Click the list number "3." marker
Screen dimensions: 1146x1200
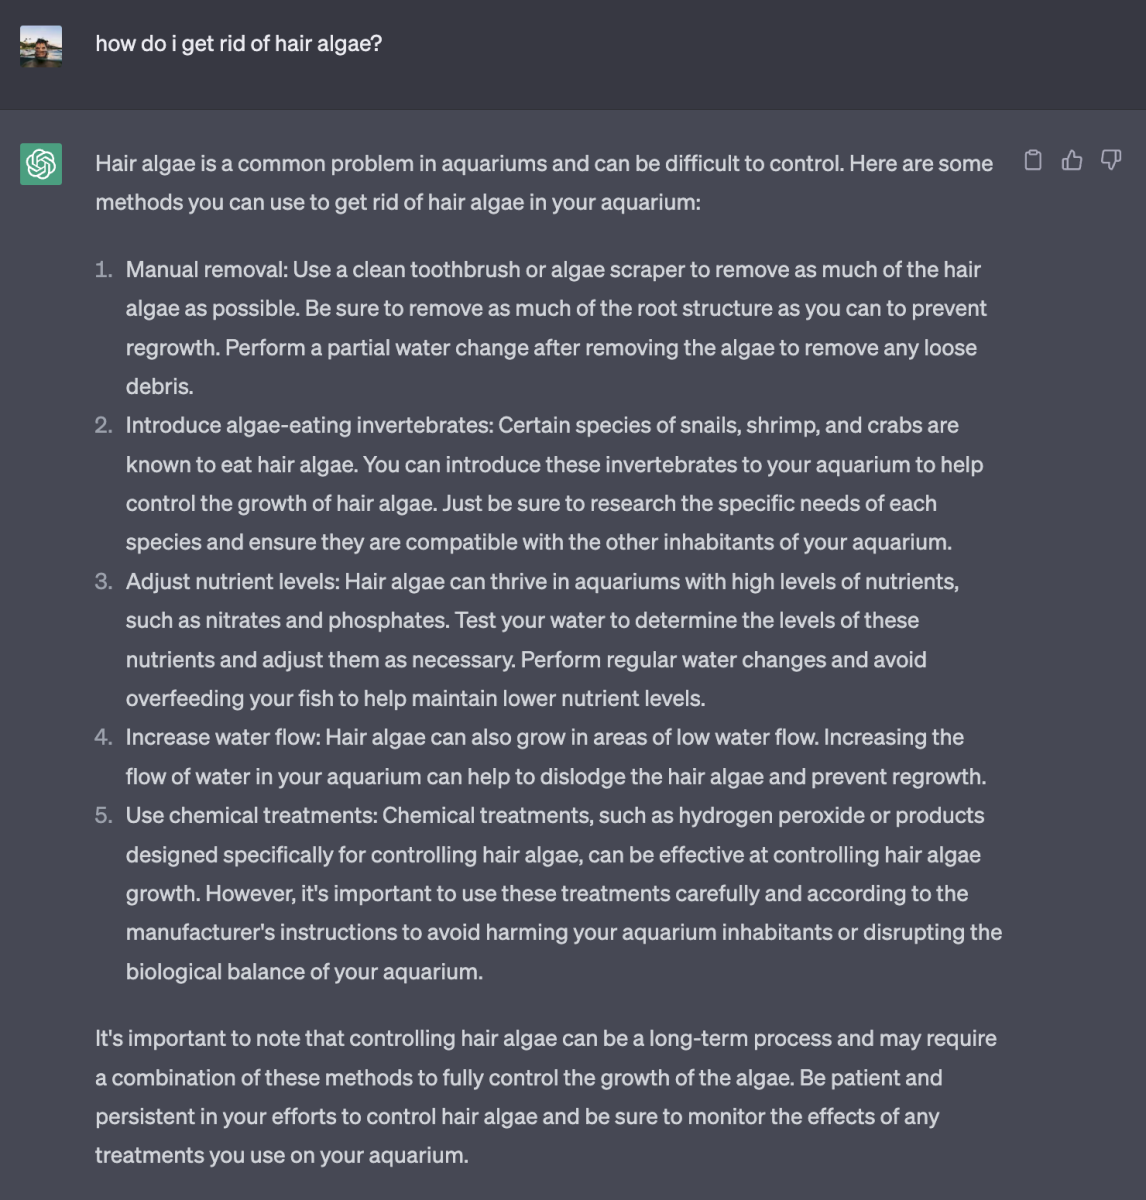pyautogui.click(x=104, y=582)
